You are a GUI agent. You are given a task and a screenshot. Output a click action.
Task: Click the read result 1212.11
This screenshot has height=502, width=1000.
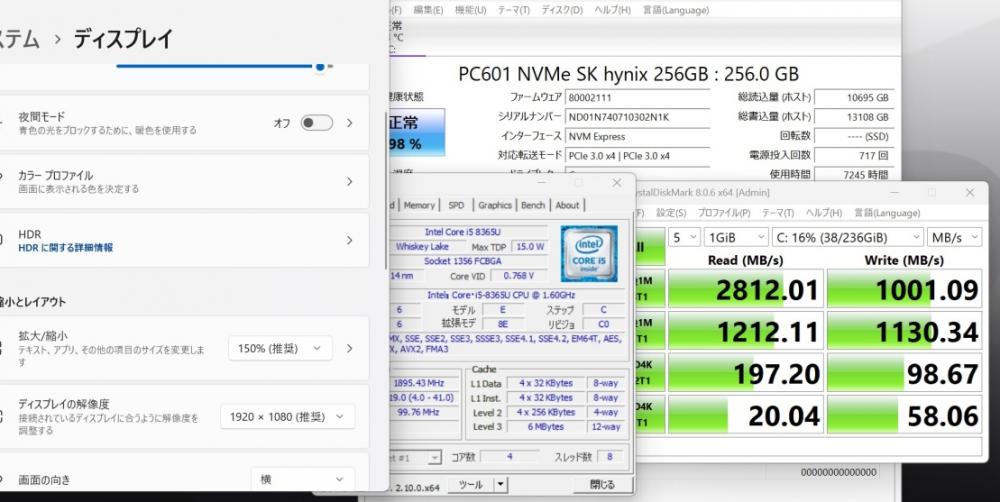tap(744, 332)
